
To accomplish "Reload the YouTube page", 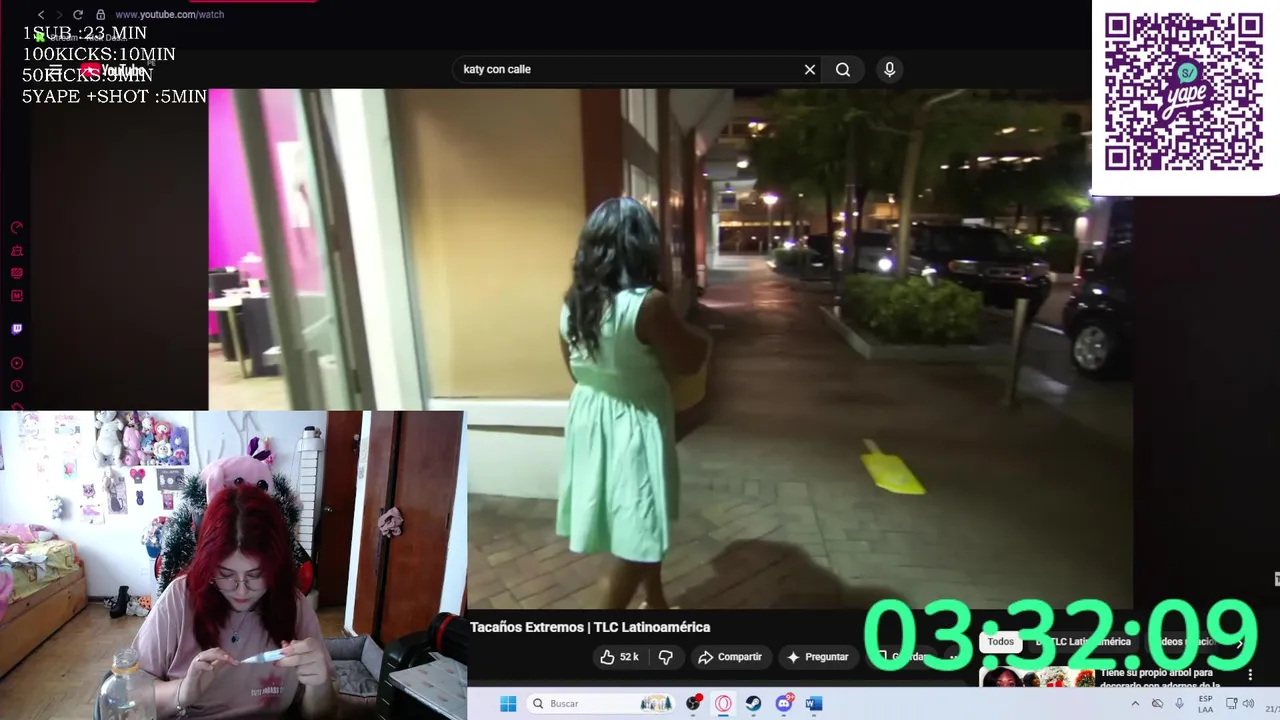I will click(77, 15).
